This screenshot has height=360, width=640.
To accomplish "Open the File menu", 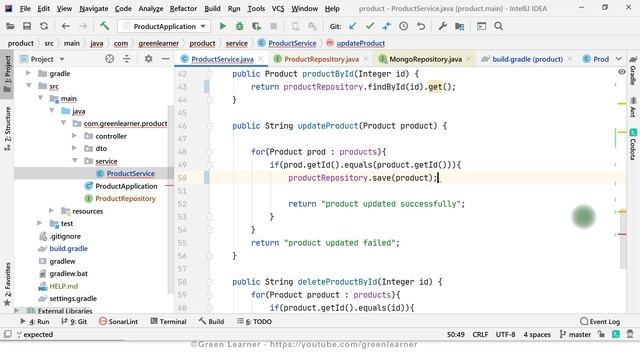I will pyautogui.click(x=25, y=9).
